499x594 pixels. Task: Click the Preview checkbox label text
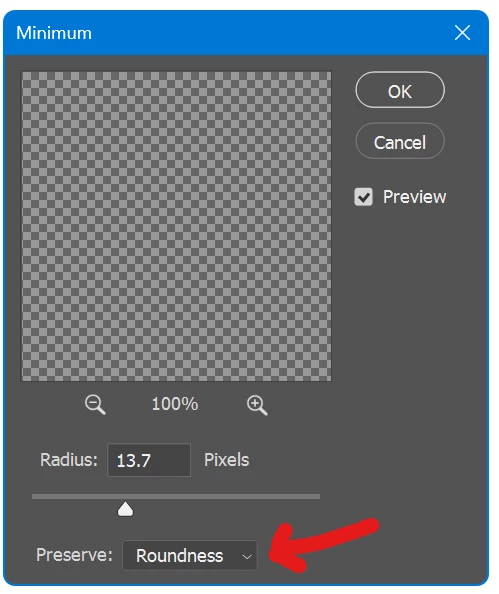415,197
